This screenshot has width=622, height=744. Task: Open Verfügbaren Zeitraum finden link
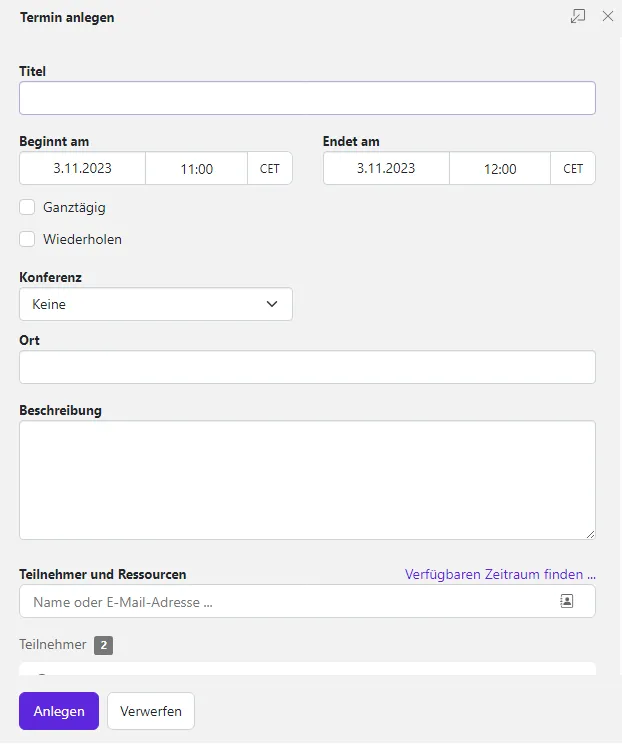pyautogui.click(x=500, y=575)
